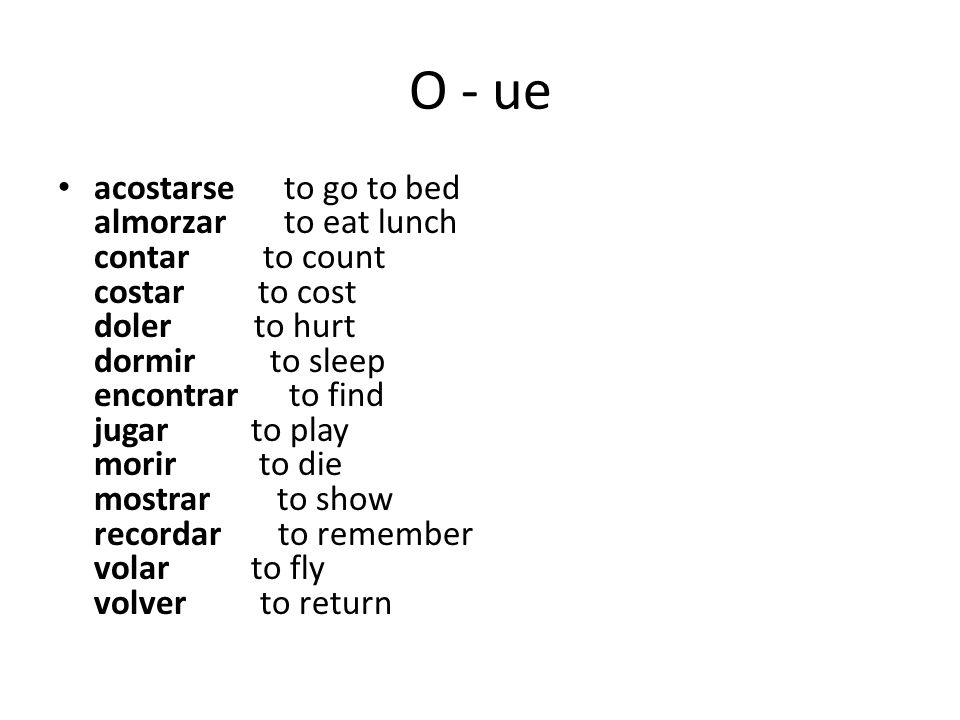Select the bold word "almorzar"
The image size is (960, 720).
[x=160, y=222]
